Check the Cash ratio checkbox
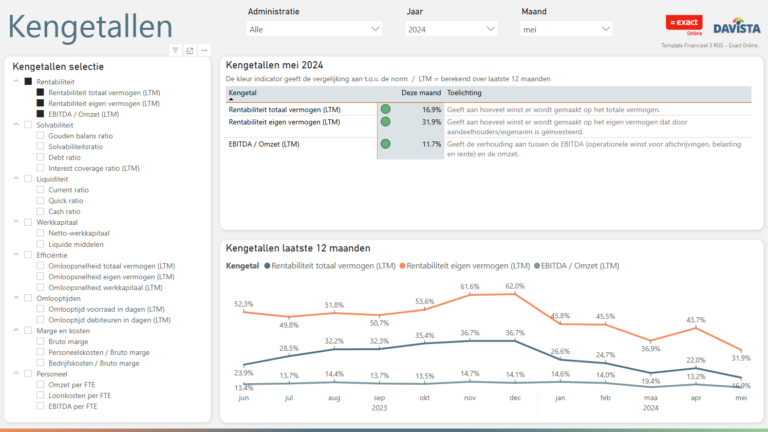768x432 pixels. tap(40, 211)
